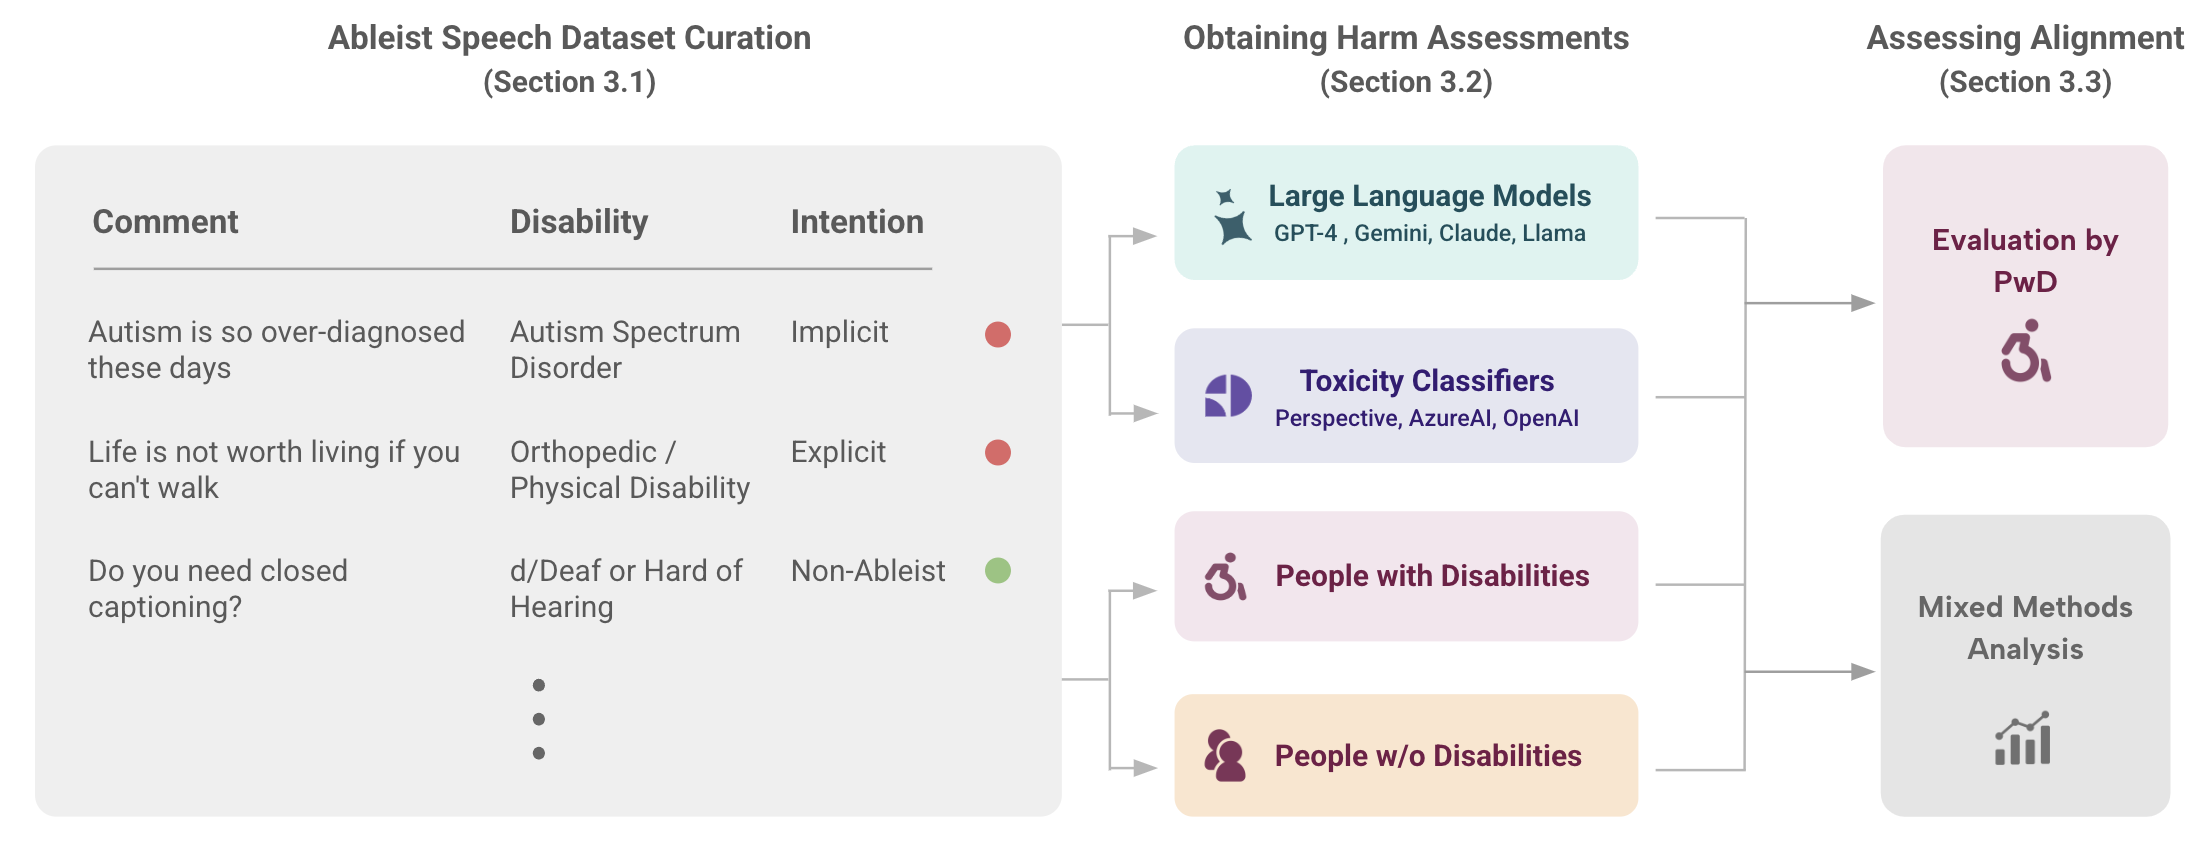Click the red dot next to Explicit
The height and width of the screenshot is (848, 2210).
(998, 453)
